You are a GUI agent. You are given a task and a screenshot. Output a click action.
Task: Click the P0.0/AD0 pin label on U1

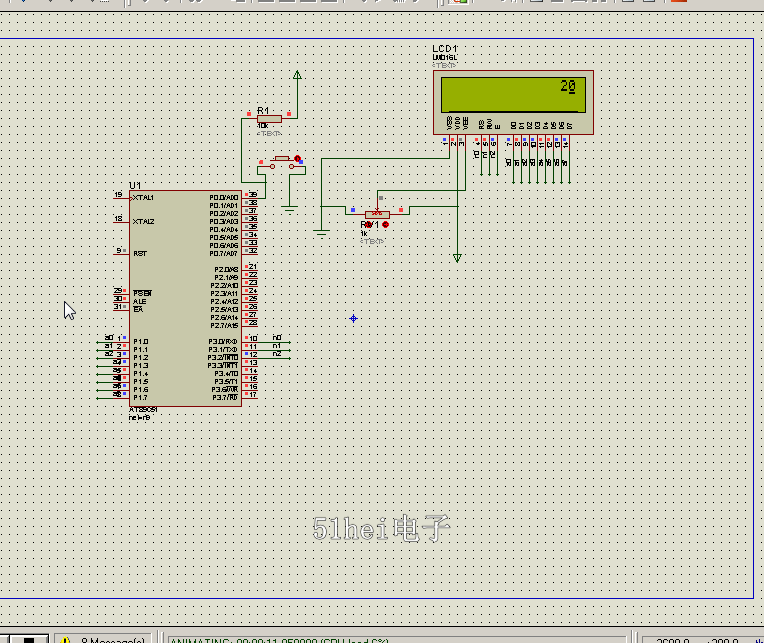(224, 198)
